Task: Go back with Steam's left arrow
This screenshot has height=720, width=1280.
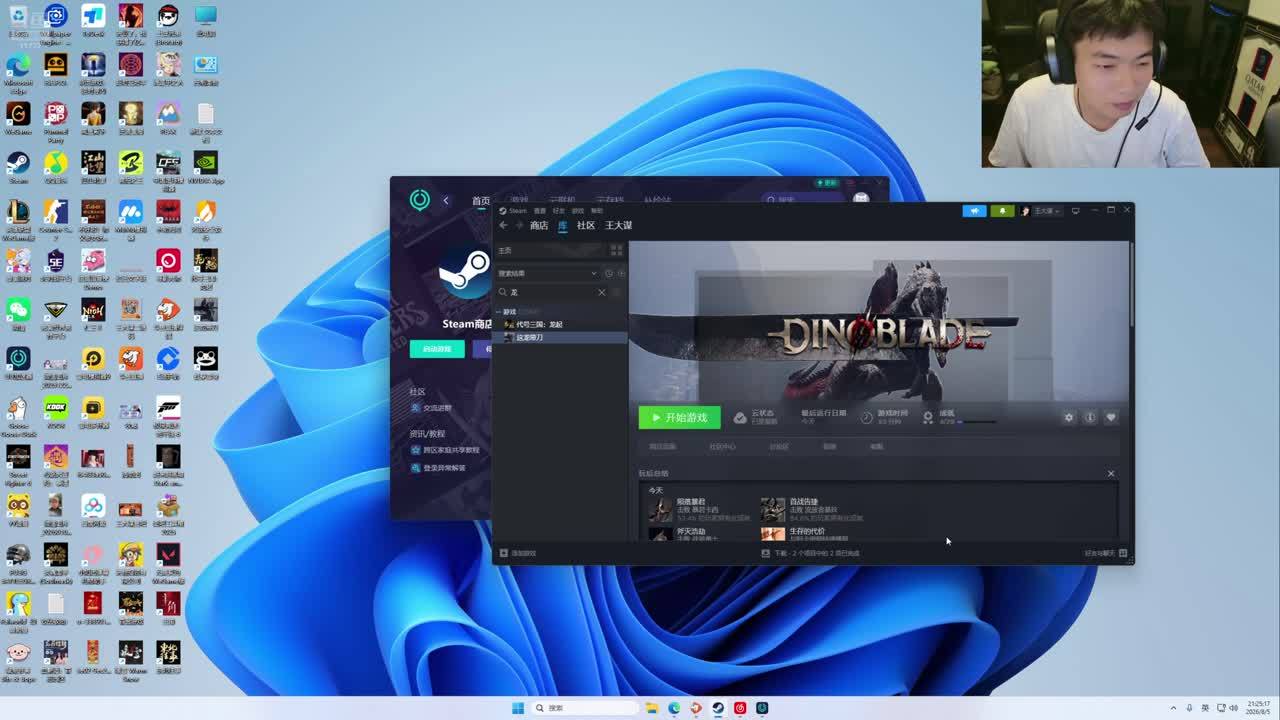Action: [x=504, y=226]
